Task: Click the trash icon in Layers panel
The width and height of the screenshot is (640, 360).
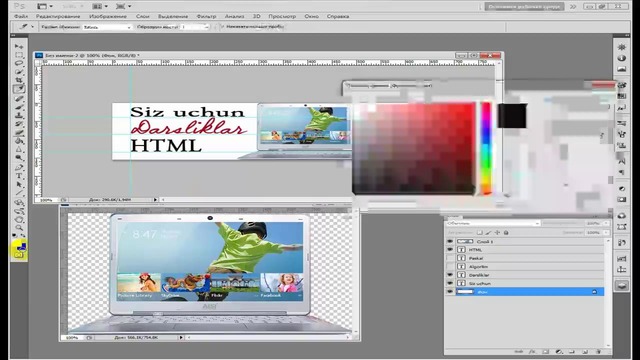Action: pyautogui.click(x=598, y=351)
